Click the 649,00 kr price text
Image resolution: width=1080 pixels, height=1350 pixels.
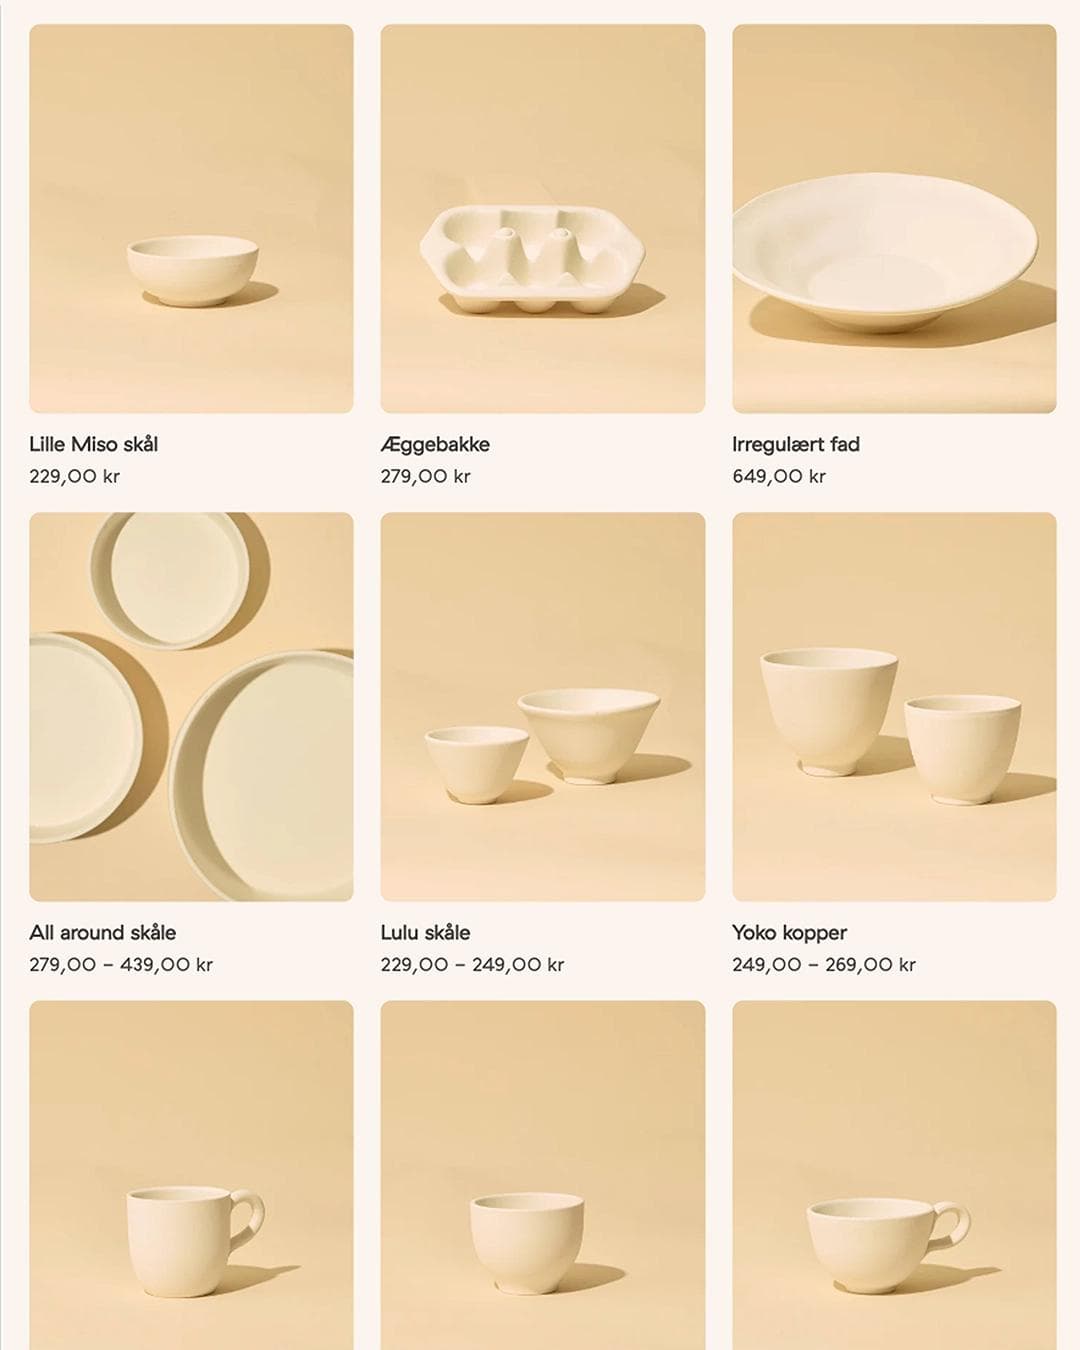(x=779, y=476)
